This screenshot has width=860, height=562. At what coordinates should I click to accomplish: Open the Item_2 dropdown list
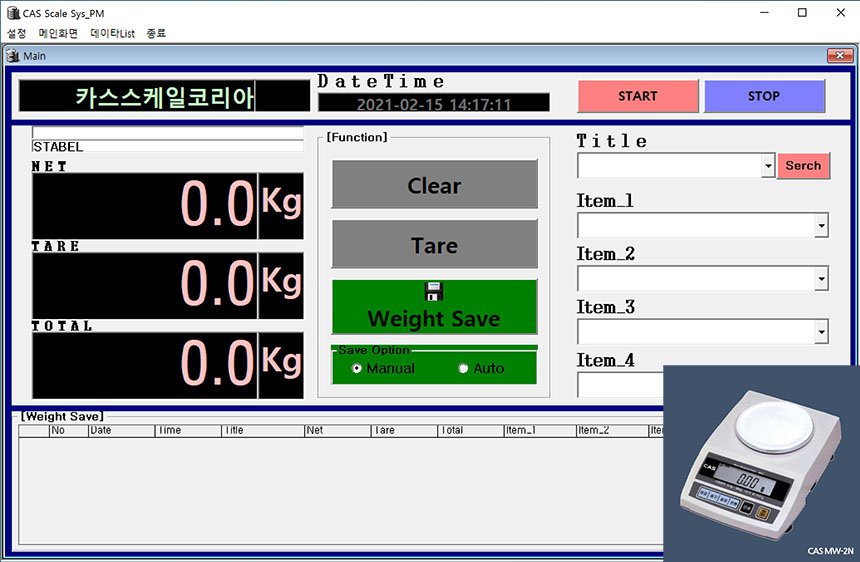[x=821, y=279]
